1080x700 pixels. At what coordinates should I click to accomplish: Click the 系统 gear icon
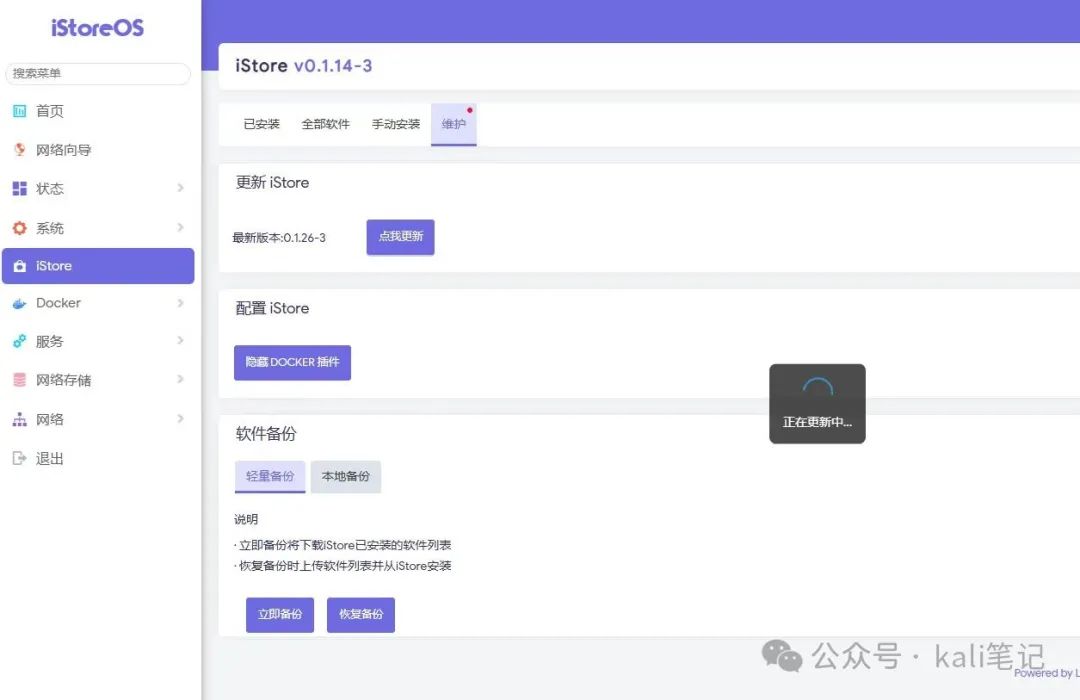19,228
